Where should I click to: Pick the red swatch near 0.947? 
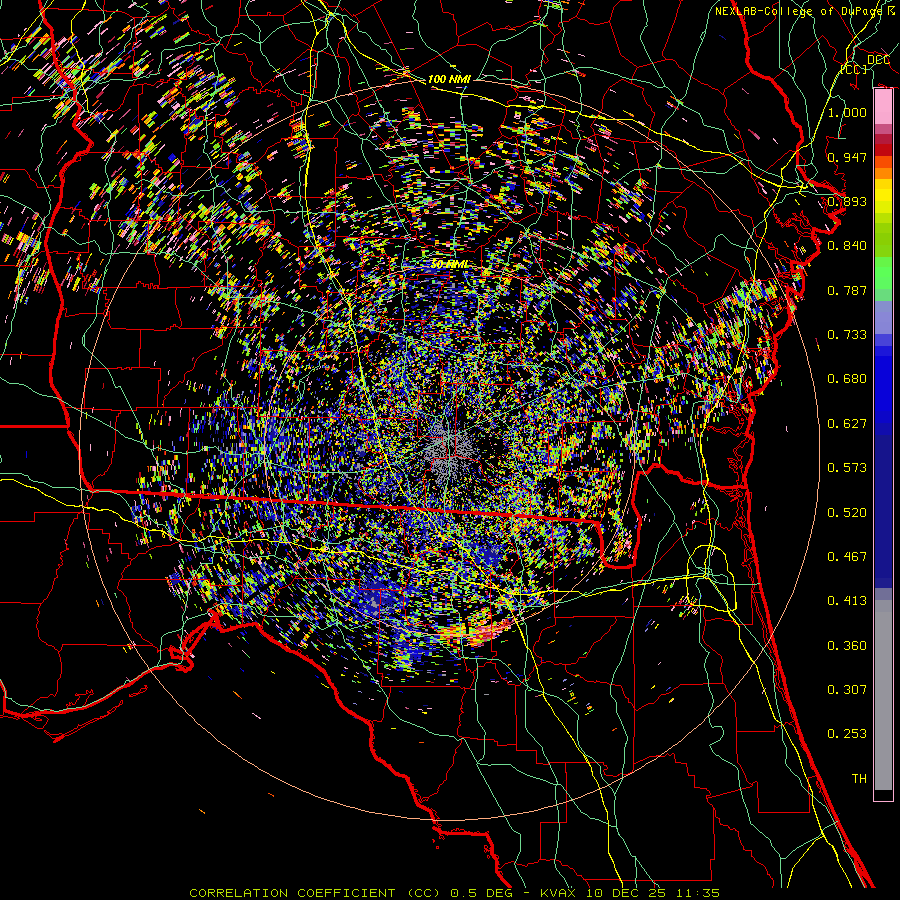click(883, 149)
